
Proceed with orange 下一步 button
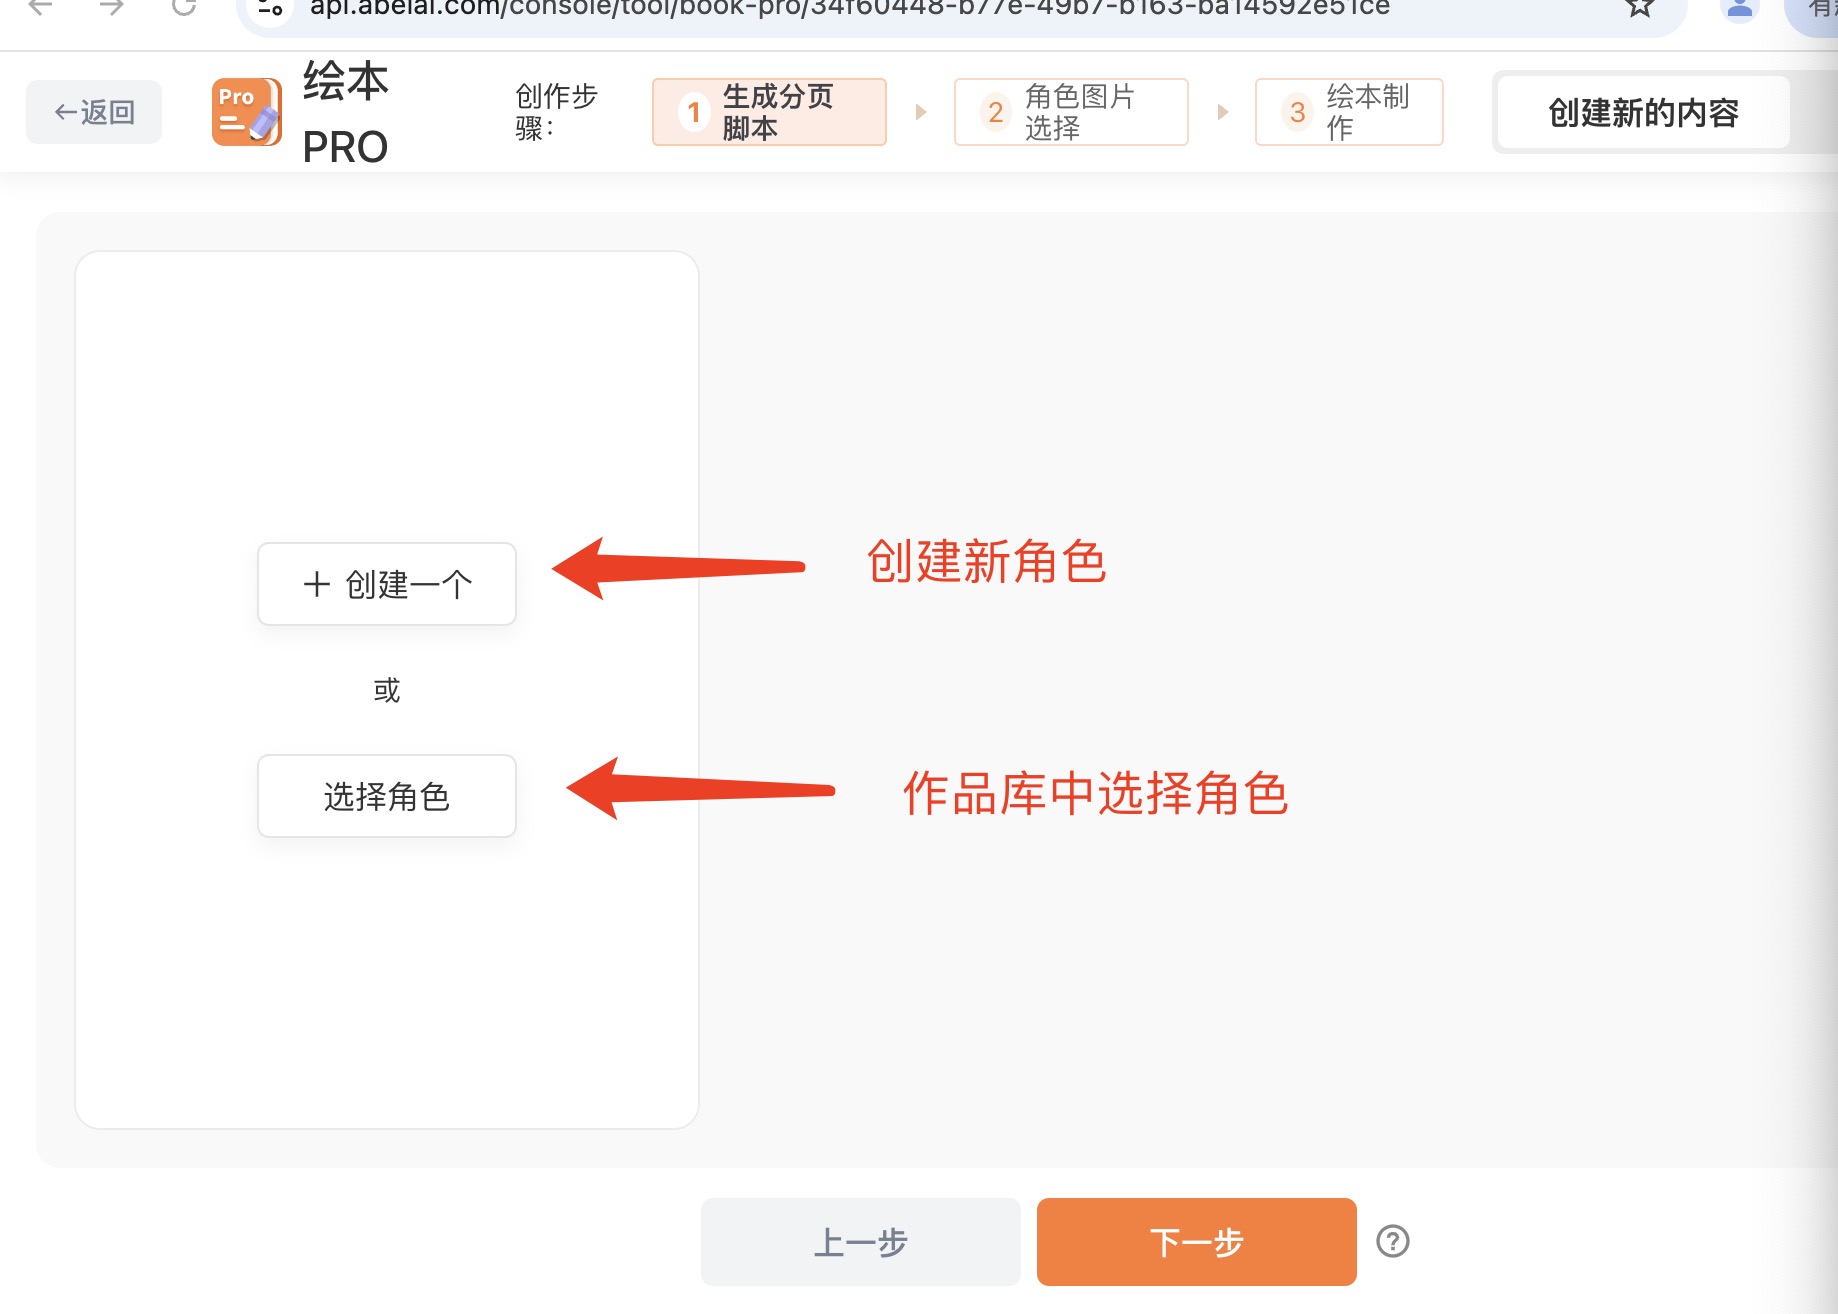point(1197,1242)
